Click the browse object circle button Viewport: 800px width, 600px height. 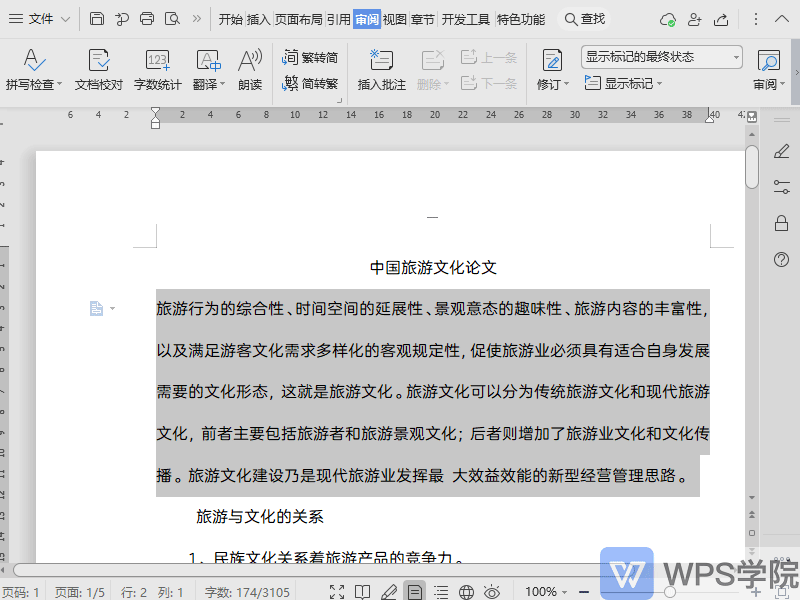752,533
